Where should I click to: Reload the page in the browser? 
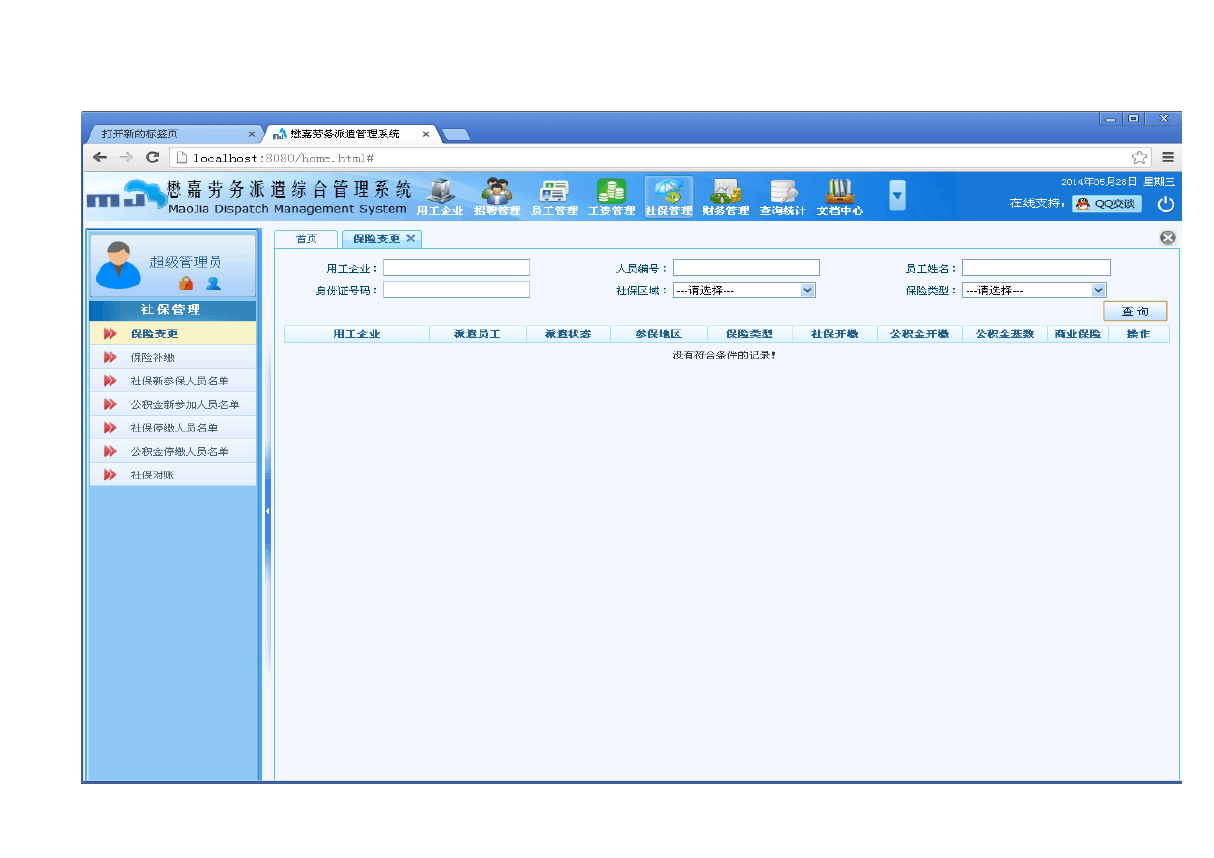coord(153,157)
